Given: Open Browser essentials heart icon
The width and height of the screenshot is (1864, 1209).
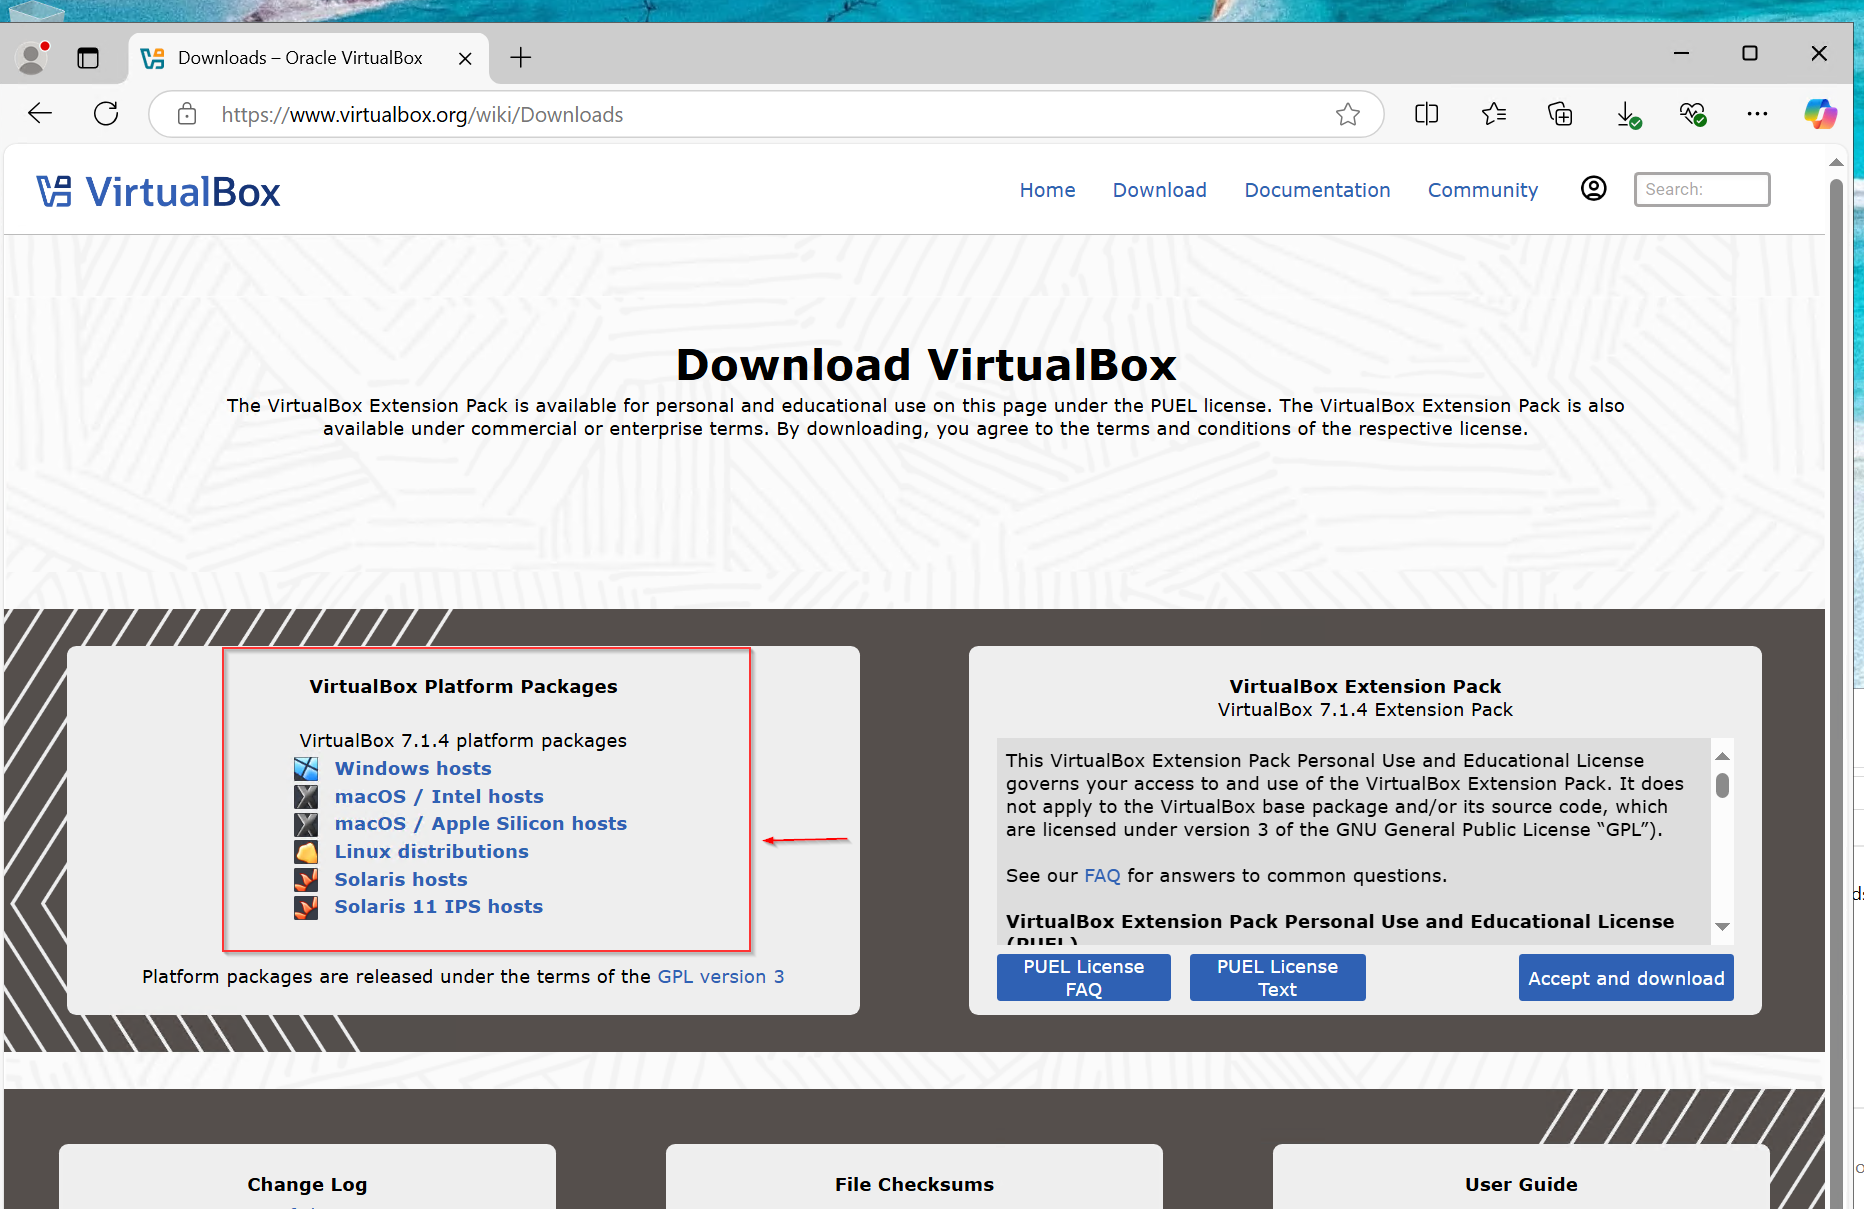Looking at the screenshot, I should point(1693,114).
